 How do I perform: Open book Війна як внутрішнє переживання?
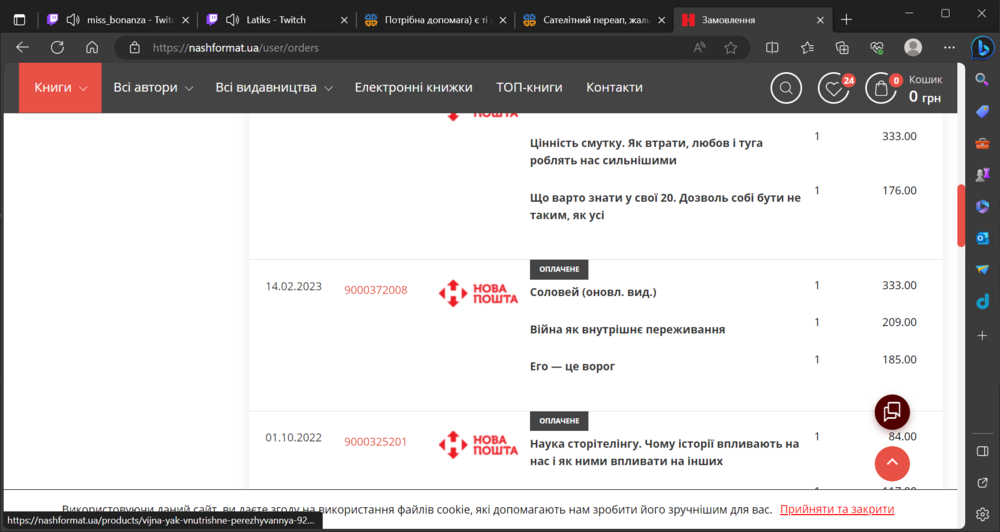(628, 329)
